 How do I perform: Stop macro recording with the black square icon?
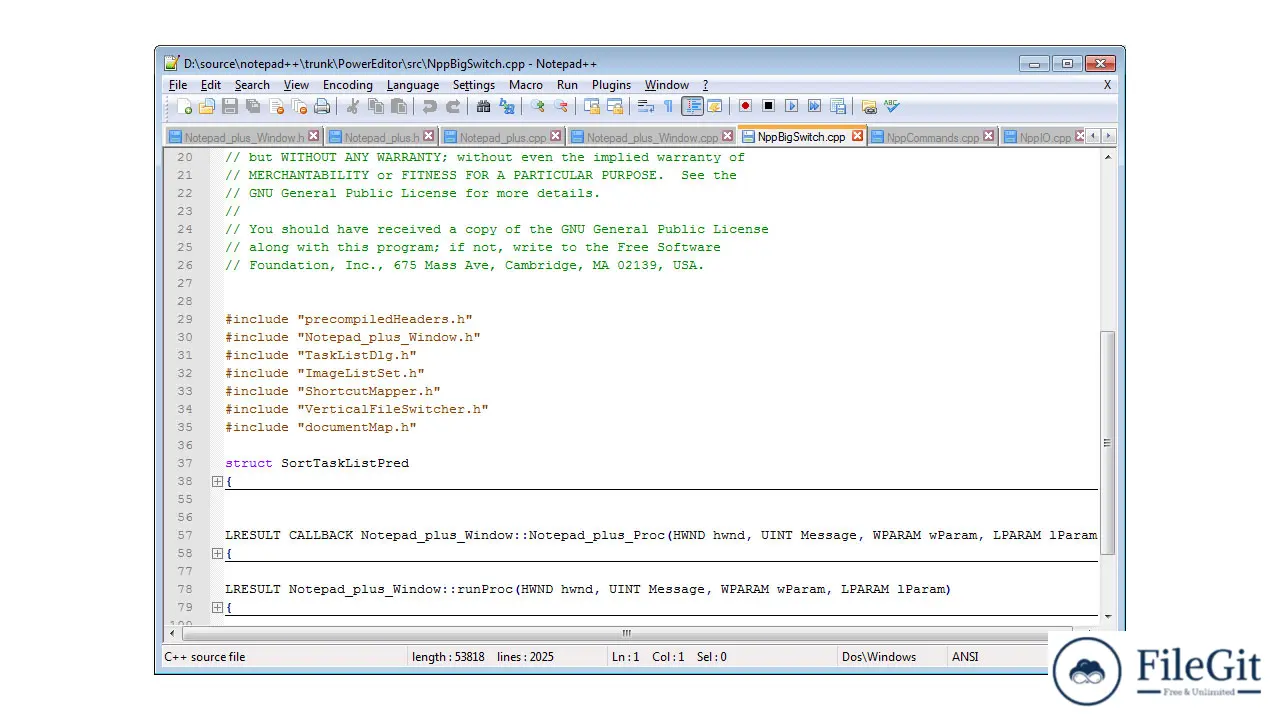768,106
